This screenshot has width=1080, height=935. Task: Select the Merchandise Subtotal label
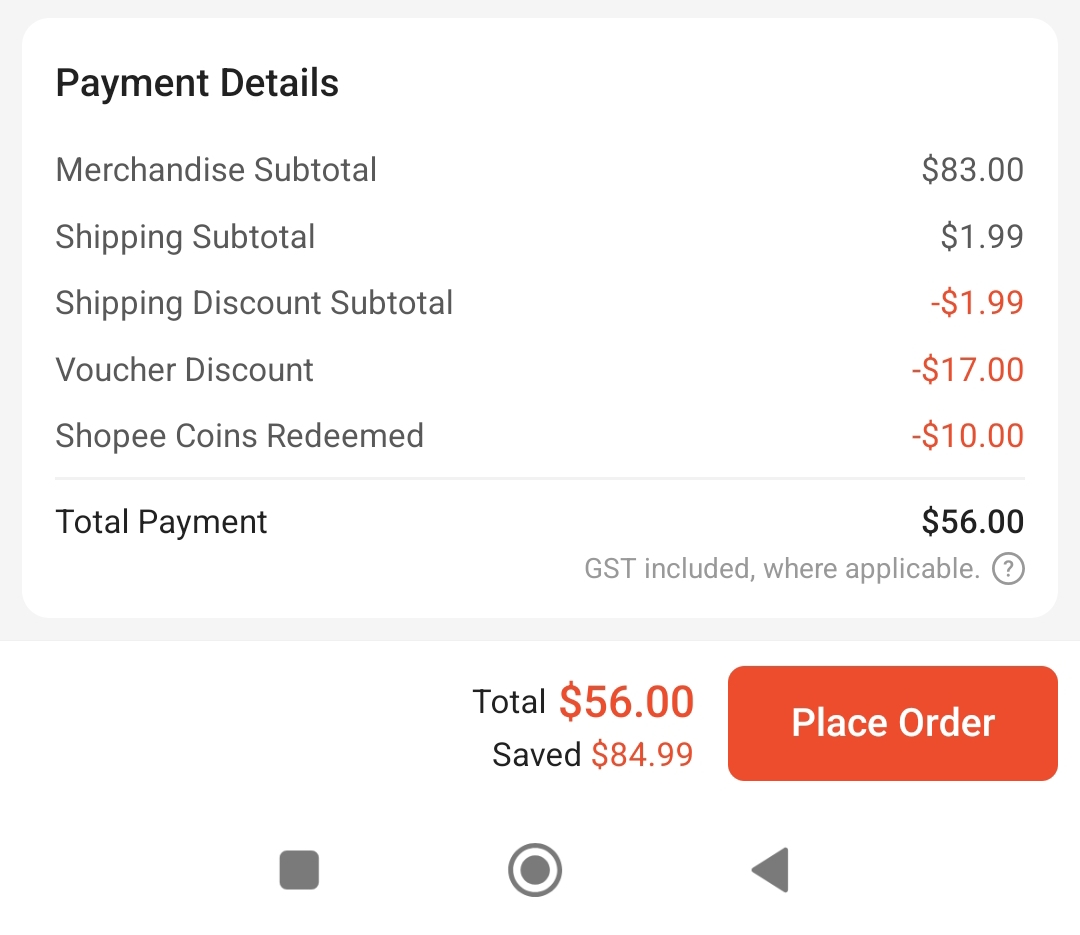[x=216, y=170]
